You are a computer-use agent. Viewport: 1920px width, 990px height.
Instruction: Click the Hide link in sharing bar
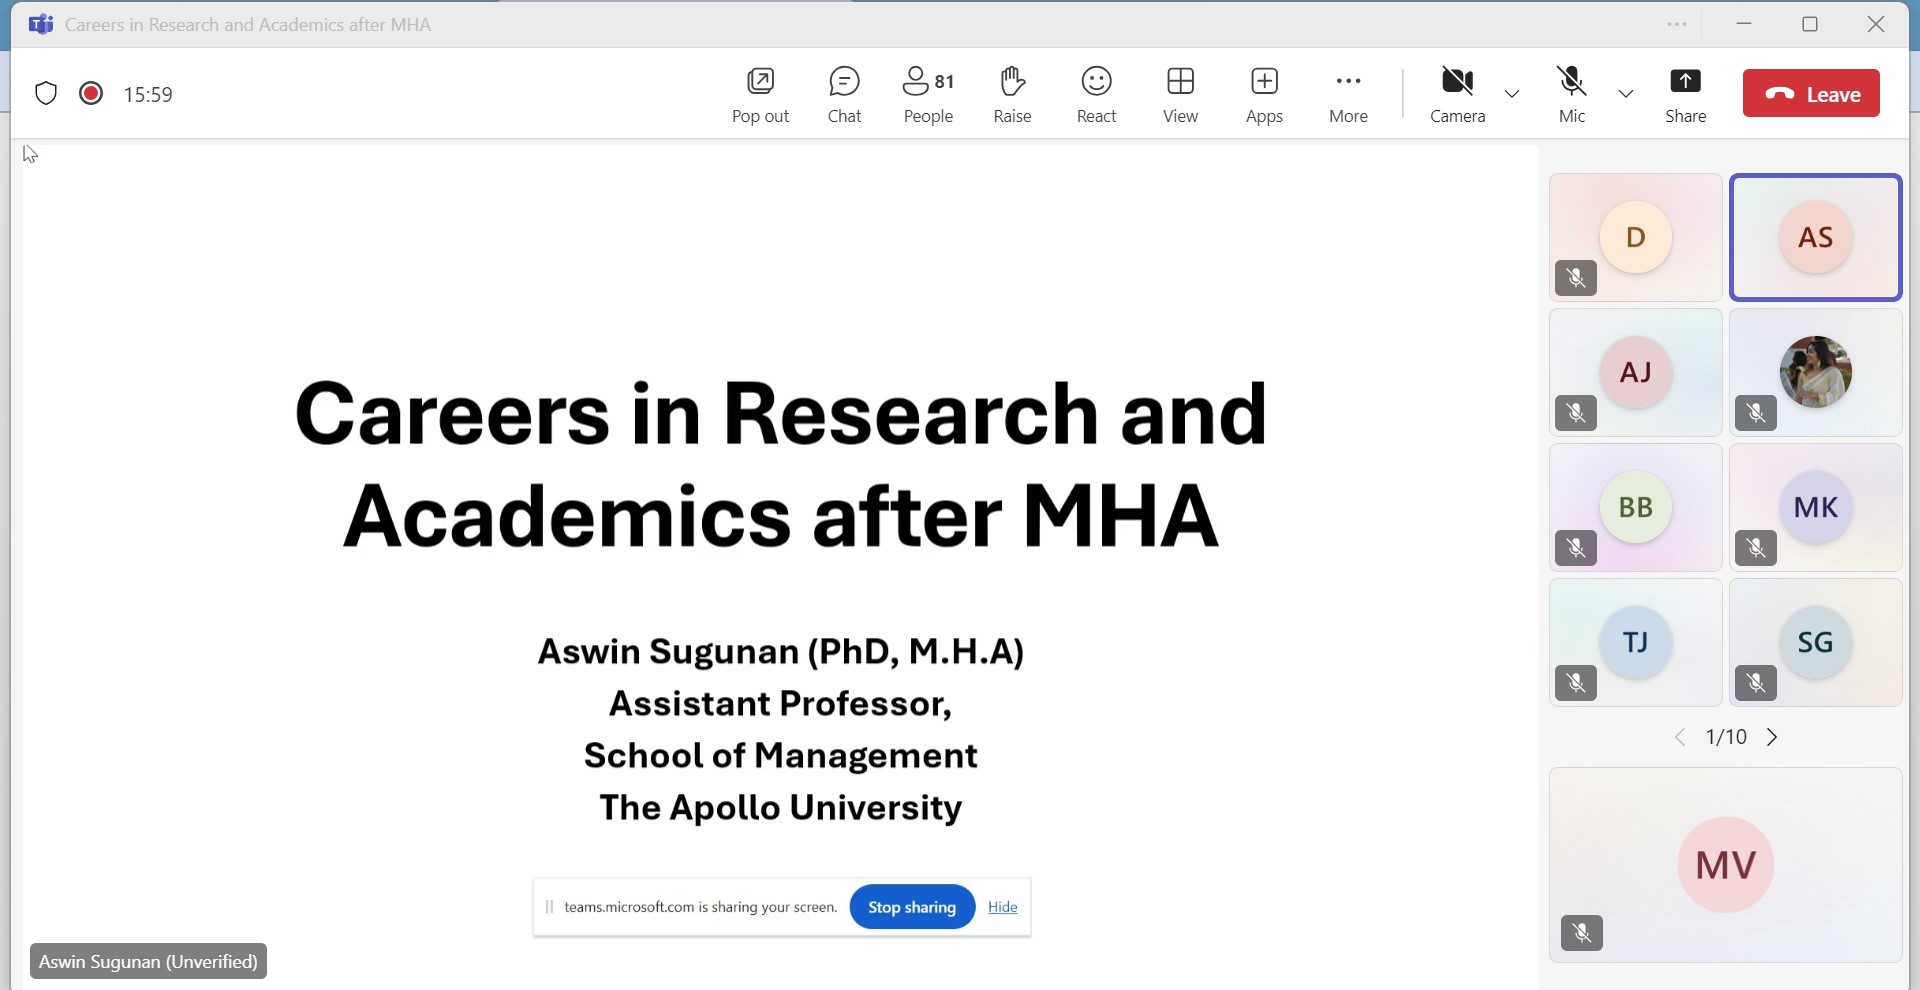click(x=1002, y=907)
